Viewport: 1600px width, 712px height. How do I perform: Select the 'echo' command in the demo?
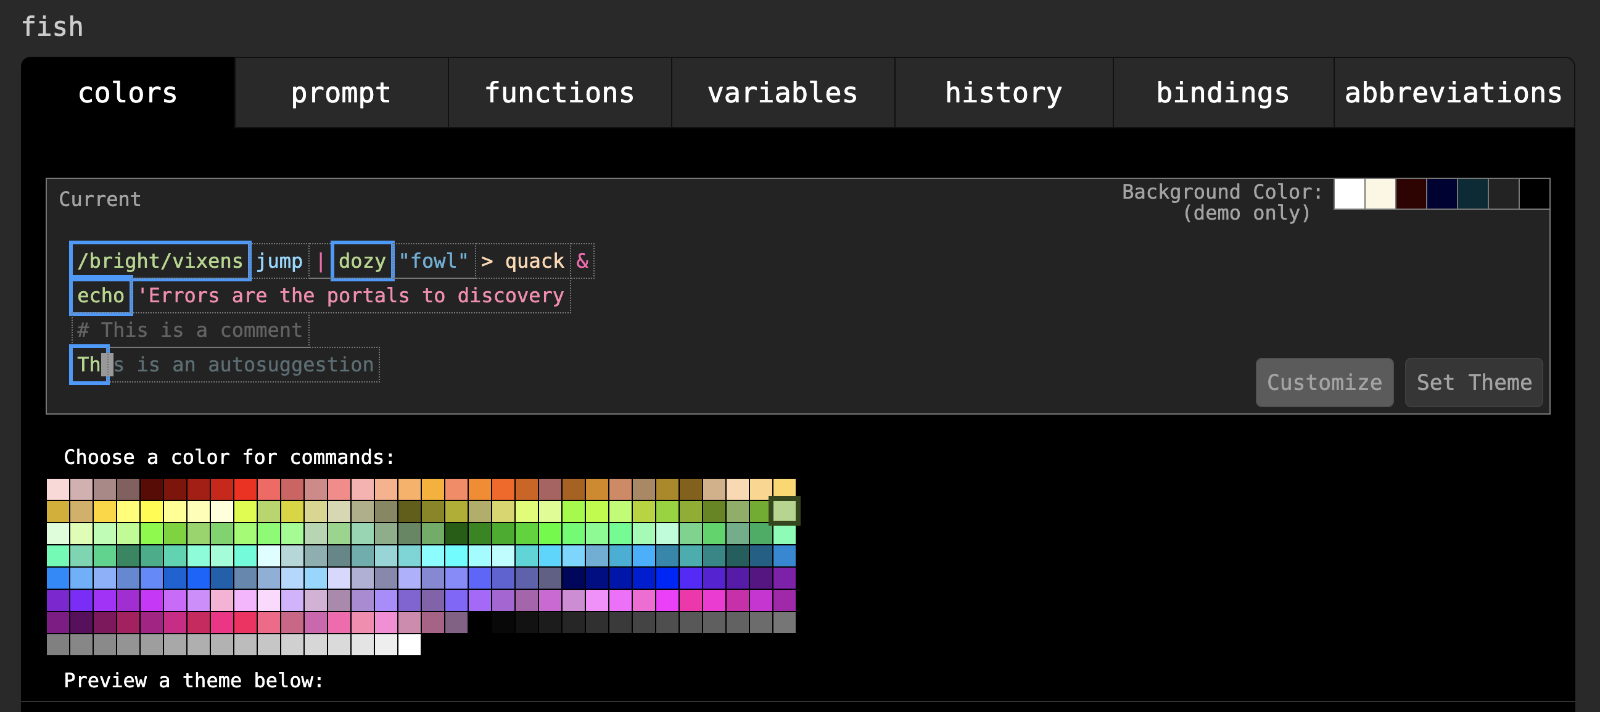click(x=101, y=296)
